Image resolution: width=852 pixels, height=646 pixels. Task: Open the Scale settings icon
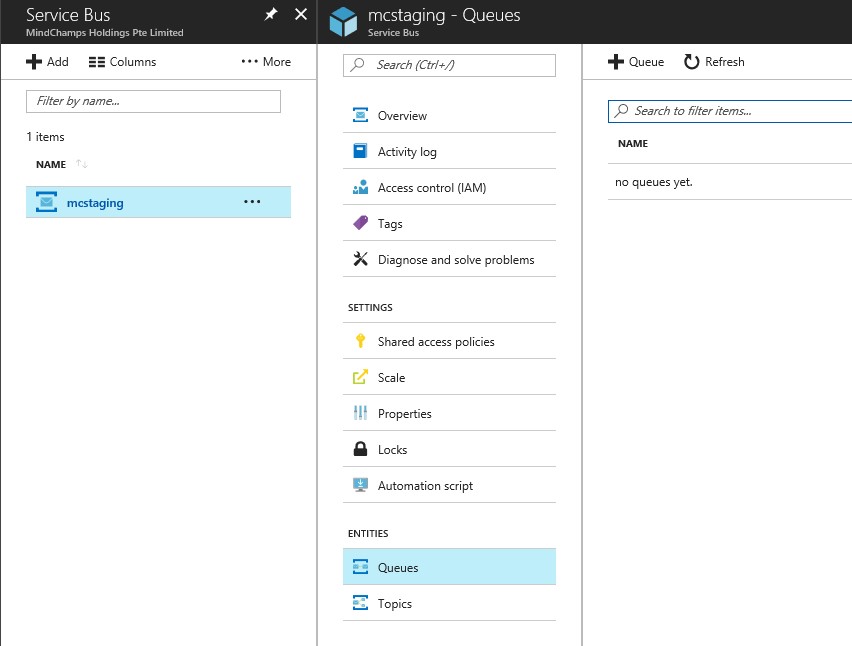(360, 378)
